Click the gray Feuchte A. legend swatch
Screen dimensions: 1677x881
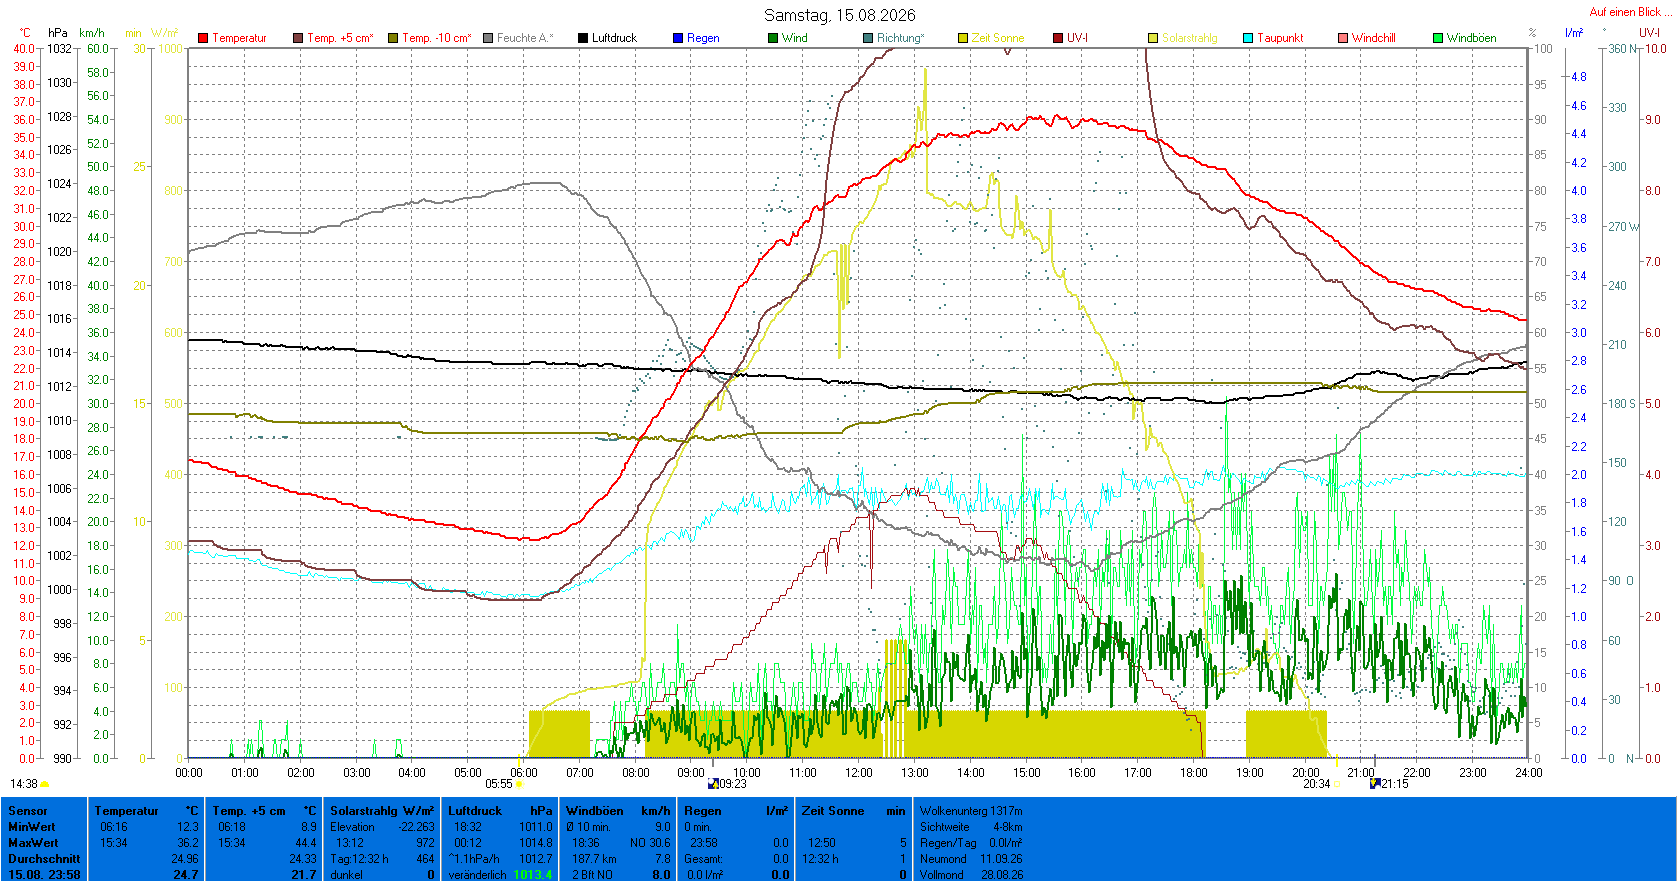[488, 38]
